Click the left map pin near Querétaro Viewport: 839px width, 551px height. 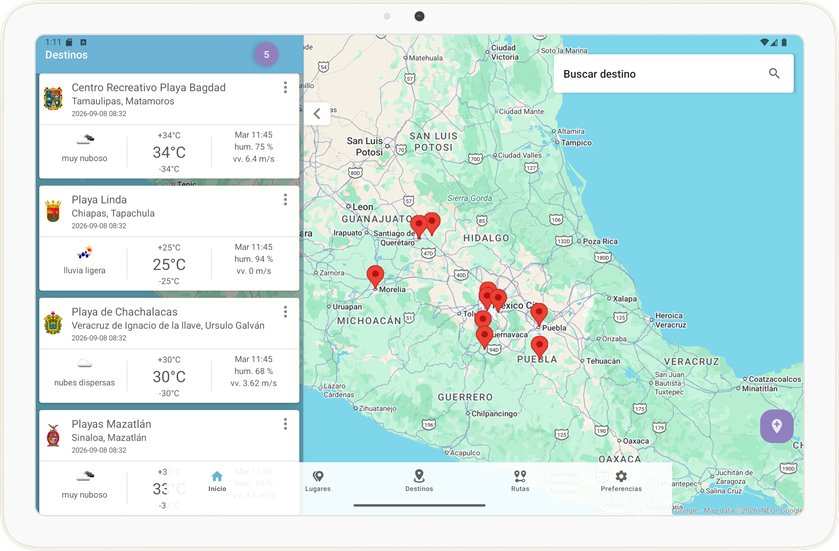point(418,227)
